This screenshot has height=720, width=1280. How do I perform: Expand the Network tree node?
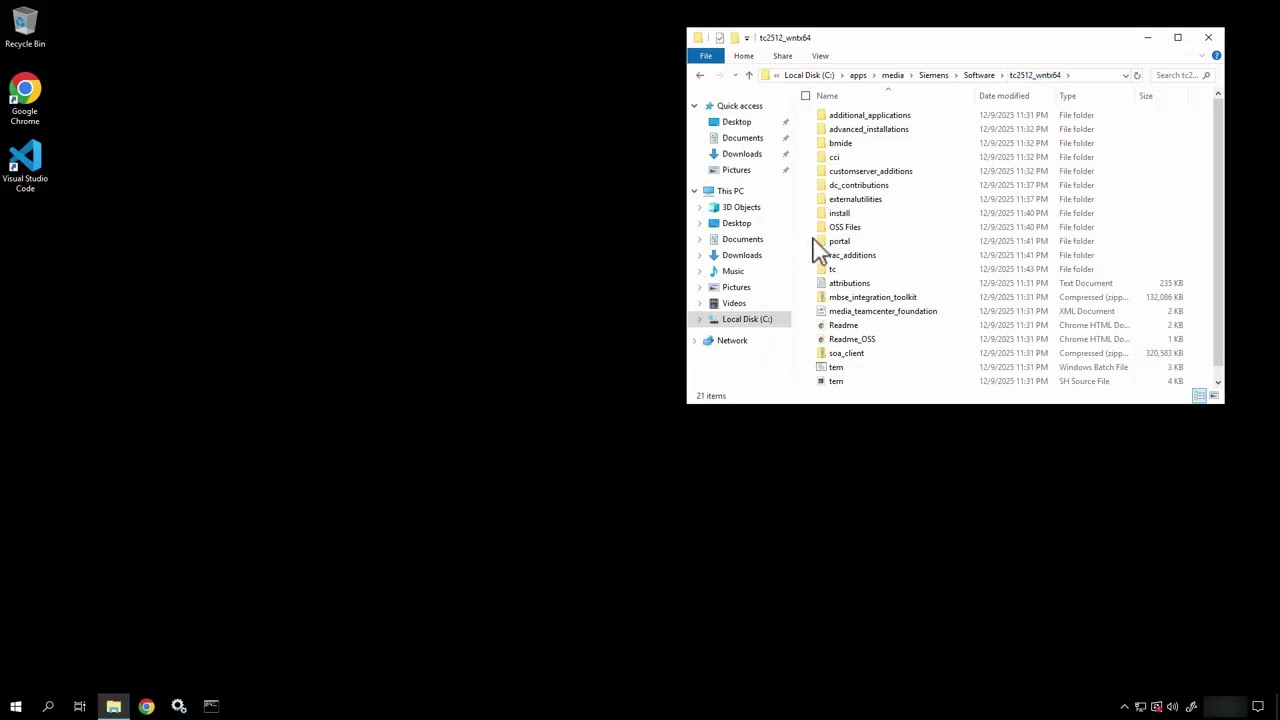click(694, 341)
